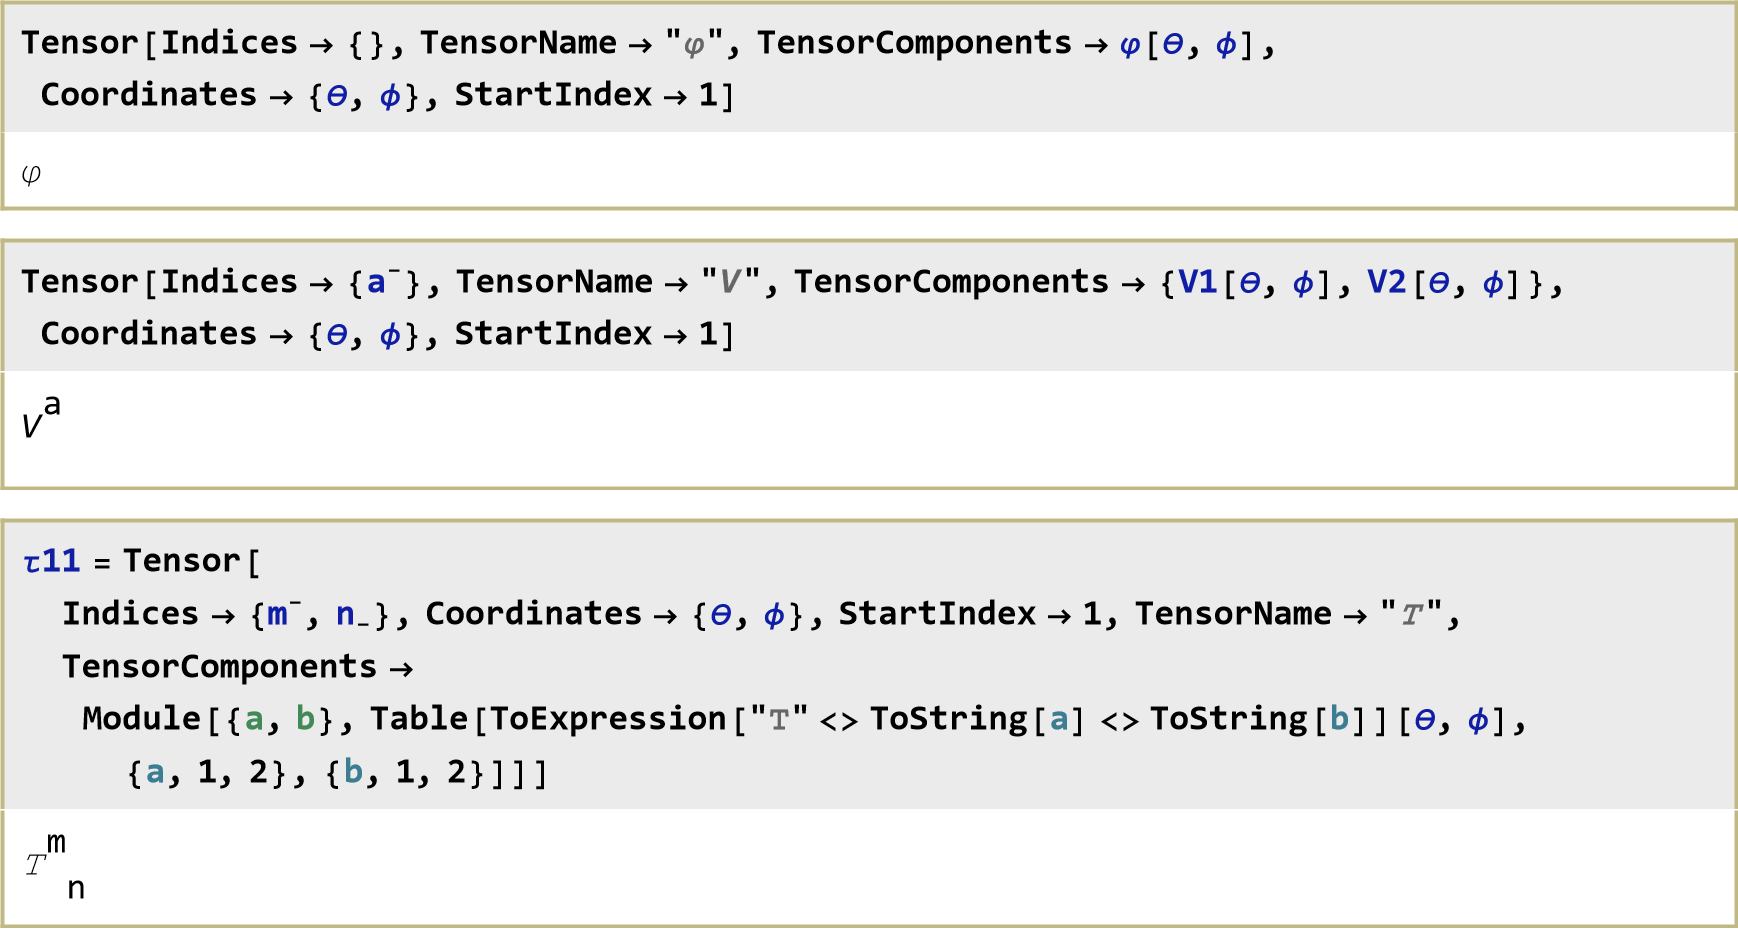Place cursor on the τ11 variable name
This screenshot has height=929, width=1738.
52,561
